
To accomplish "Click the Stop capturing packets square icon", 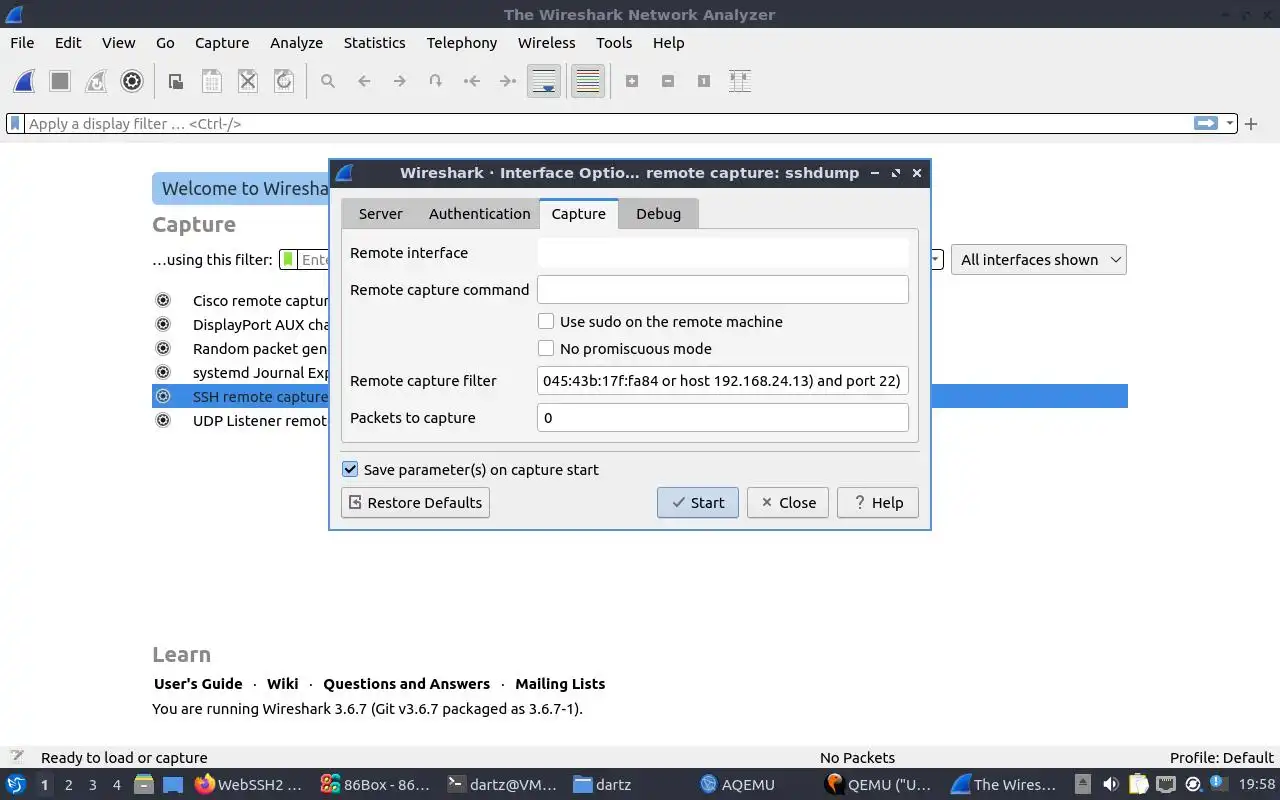I will point(60,81).
